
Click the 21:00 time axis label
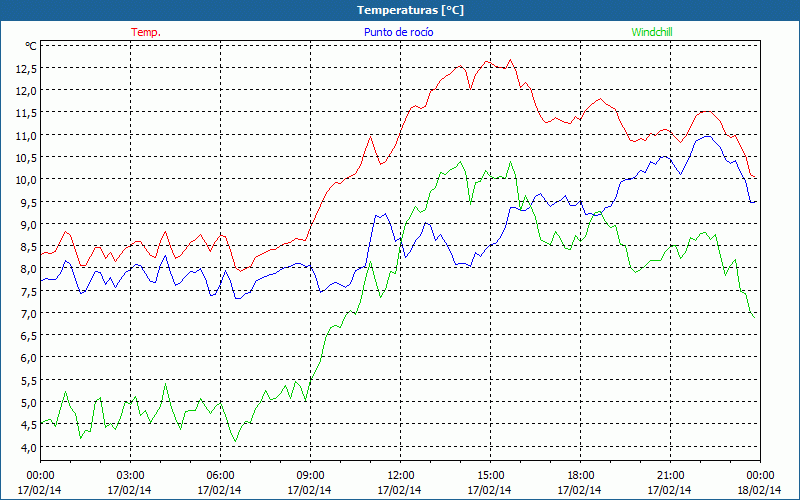tap(670, 476)
